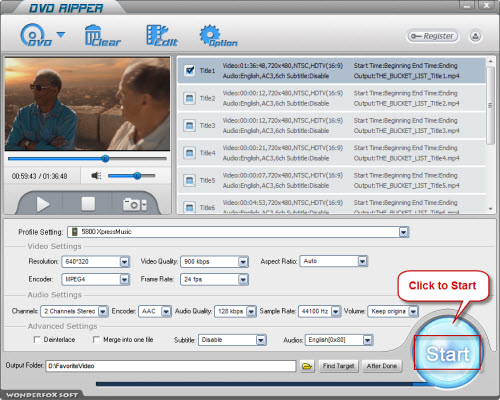The image size is (500, 400).
Task: Click the 00:59:43 / 01:36:48 time display
Action: pyautogui.click(x=39, y=176)
